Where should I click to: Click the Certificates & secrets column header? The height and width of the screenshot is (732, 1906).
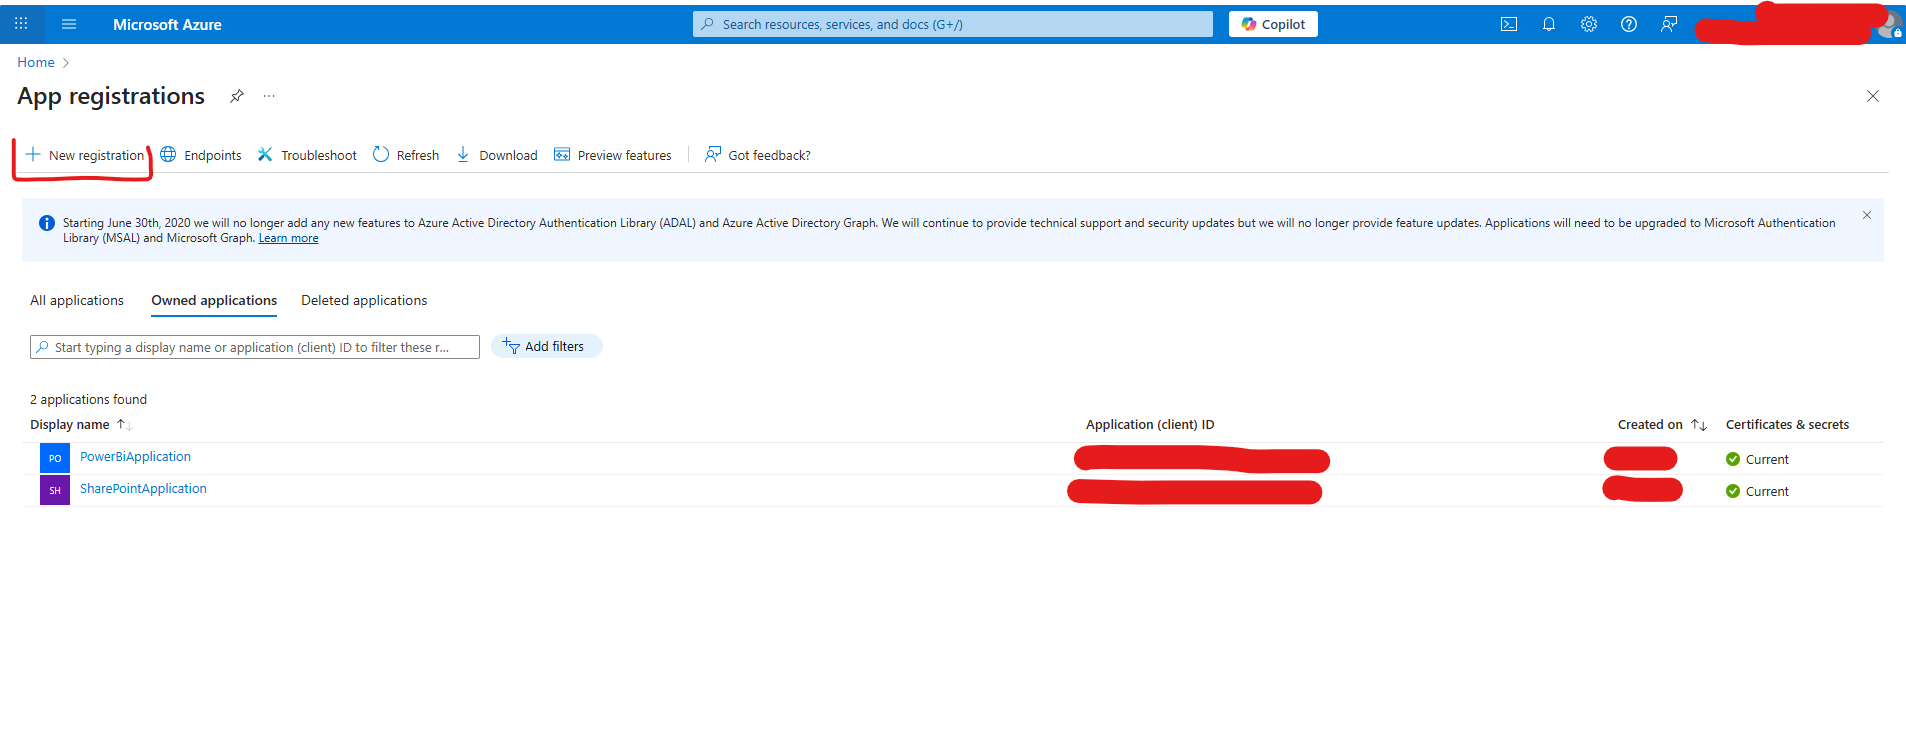[x=1787, y=425]
